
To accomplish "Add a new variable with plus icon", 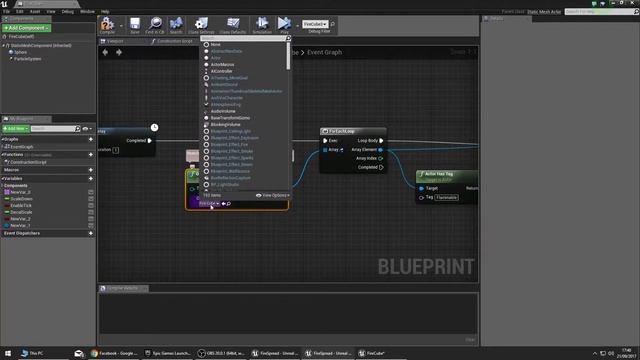I will click(91, 178).
